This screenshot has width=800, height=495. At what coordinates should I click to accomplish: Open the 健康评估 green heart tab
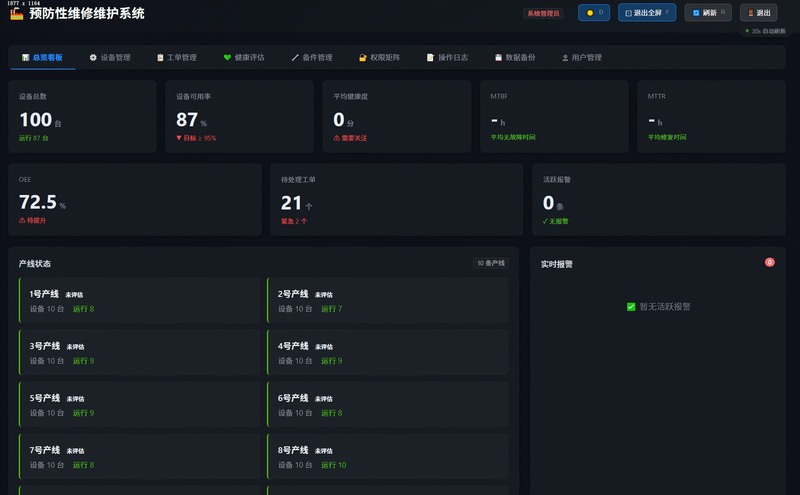click(244, 58)
